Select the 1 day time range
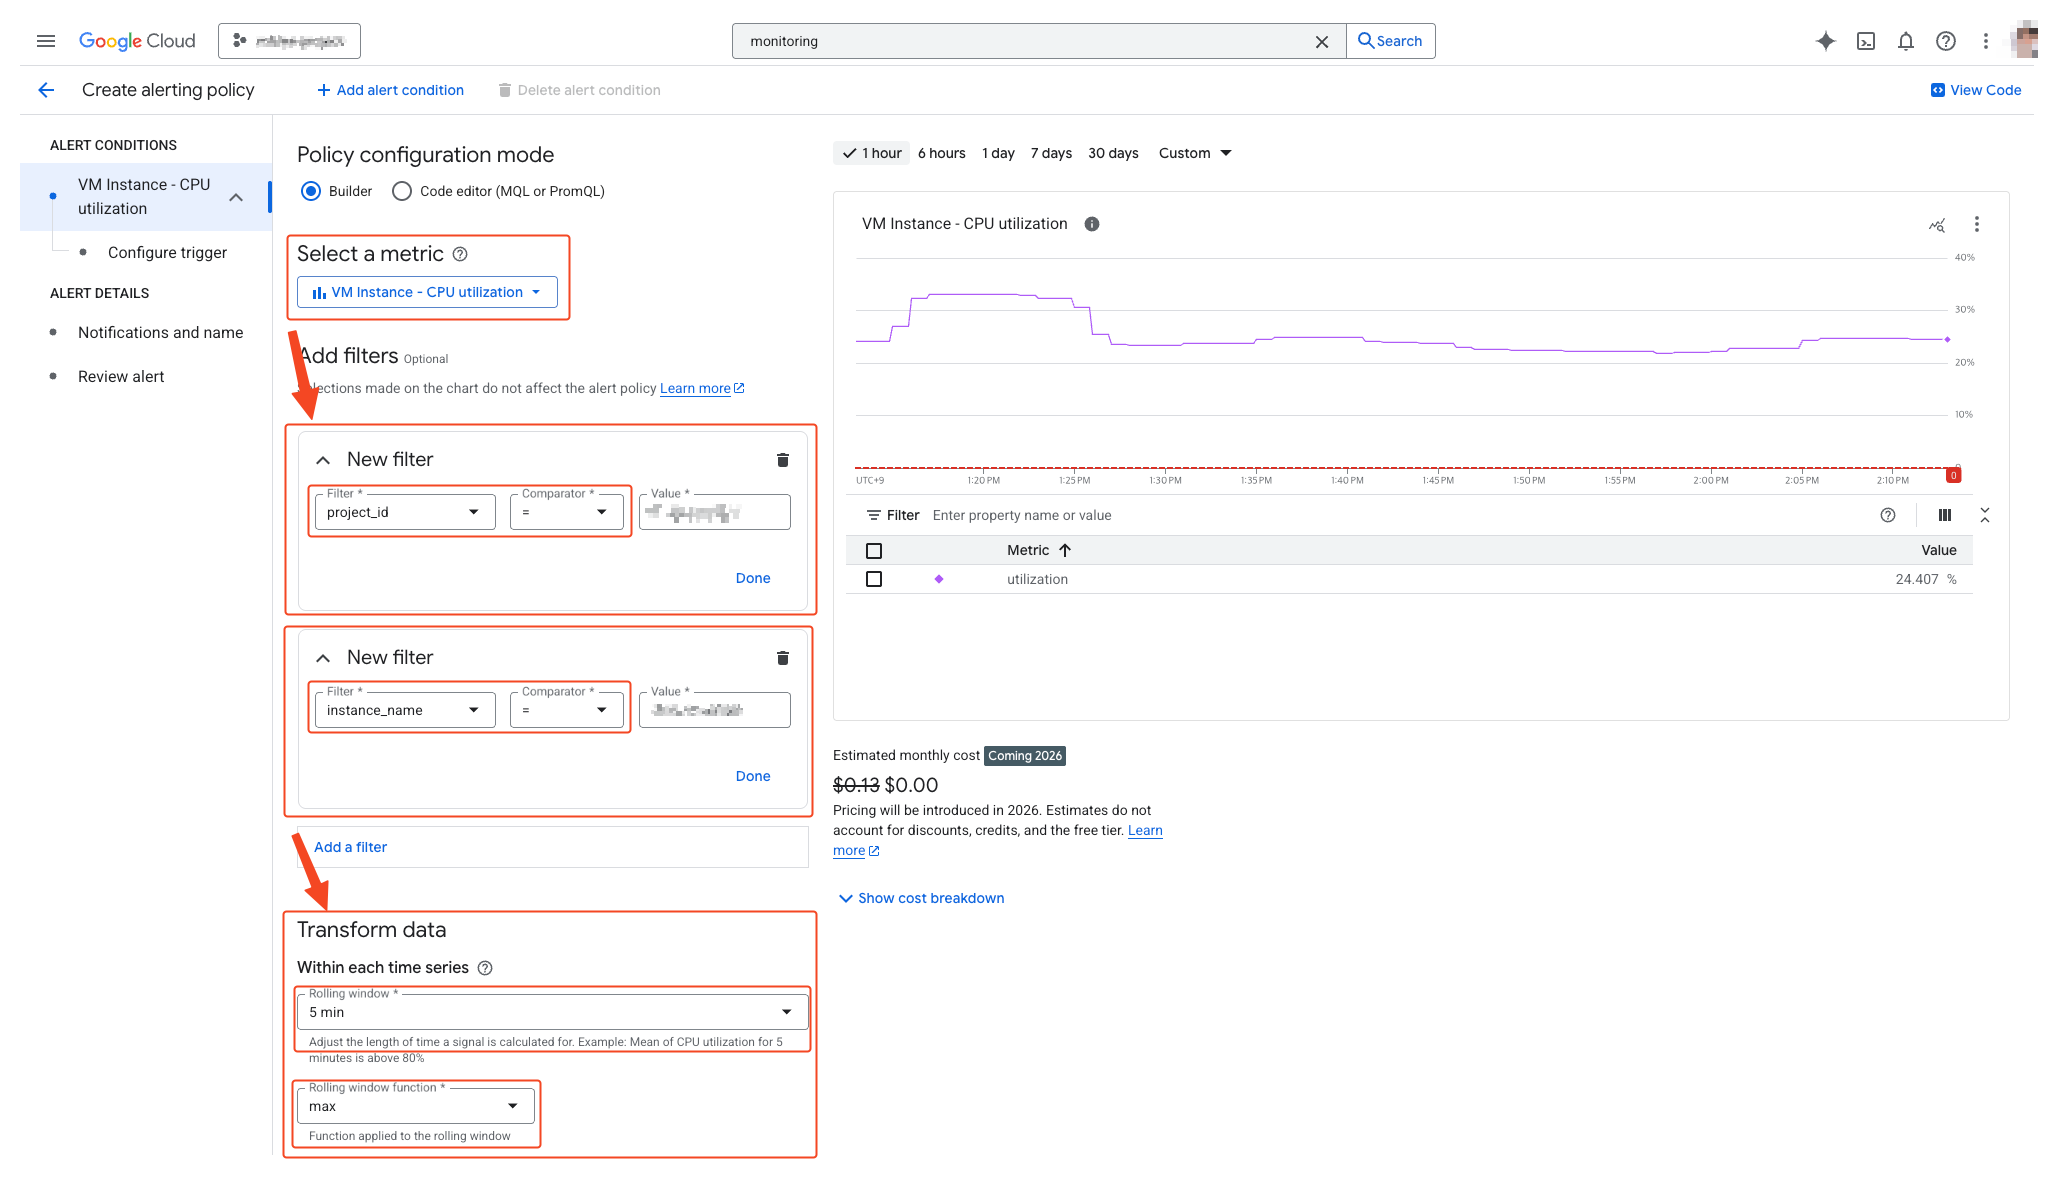This screenshot has height=1178, width=2058. click(998, 153)
